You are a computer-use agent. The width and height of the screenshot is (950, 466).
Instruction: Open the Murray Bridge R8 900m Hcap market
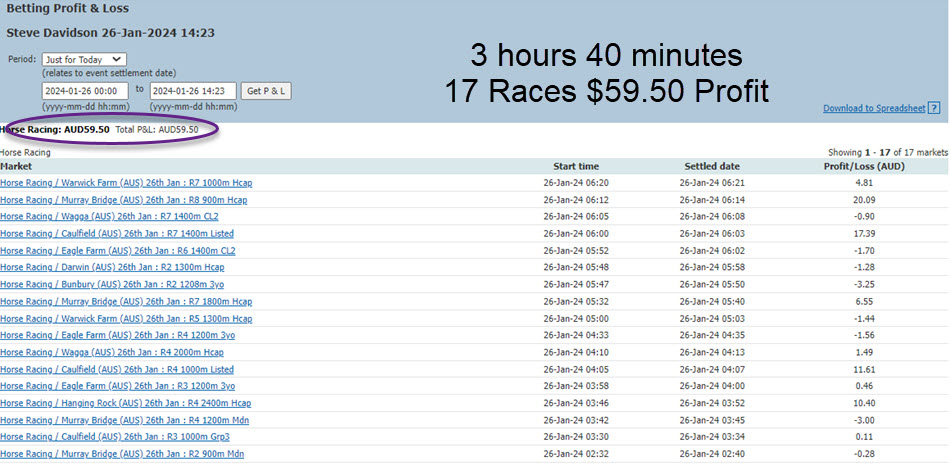[x=123, y=200]
